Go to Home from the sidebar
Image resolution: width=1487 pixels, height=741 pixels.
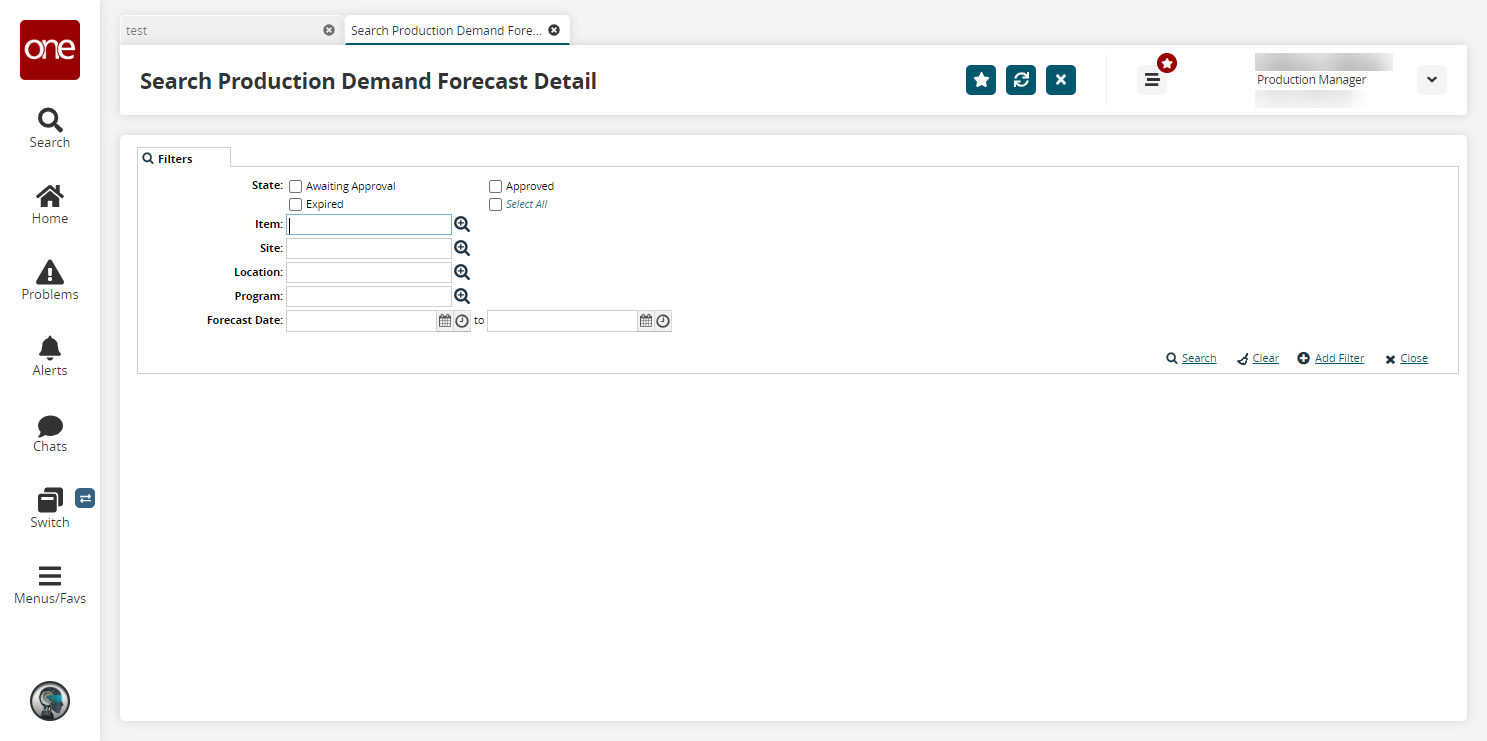tap(50, 205)
